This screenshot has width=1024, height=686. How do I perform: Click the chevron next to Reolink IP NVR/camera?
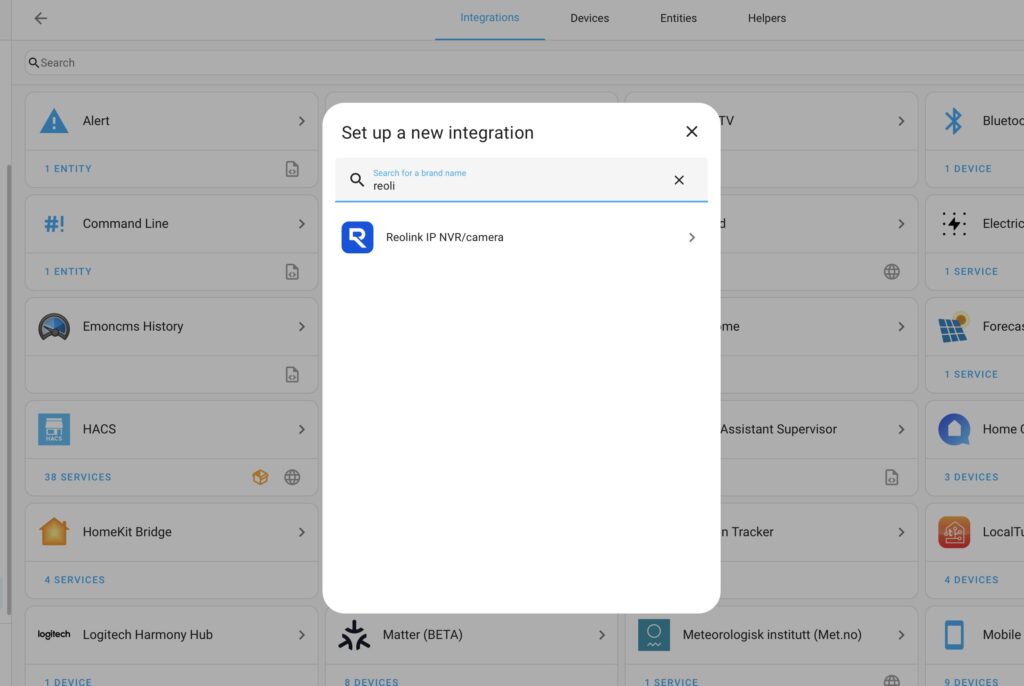tap(692, 237)
